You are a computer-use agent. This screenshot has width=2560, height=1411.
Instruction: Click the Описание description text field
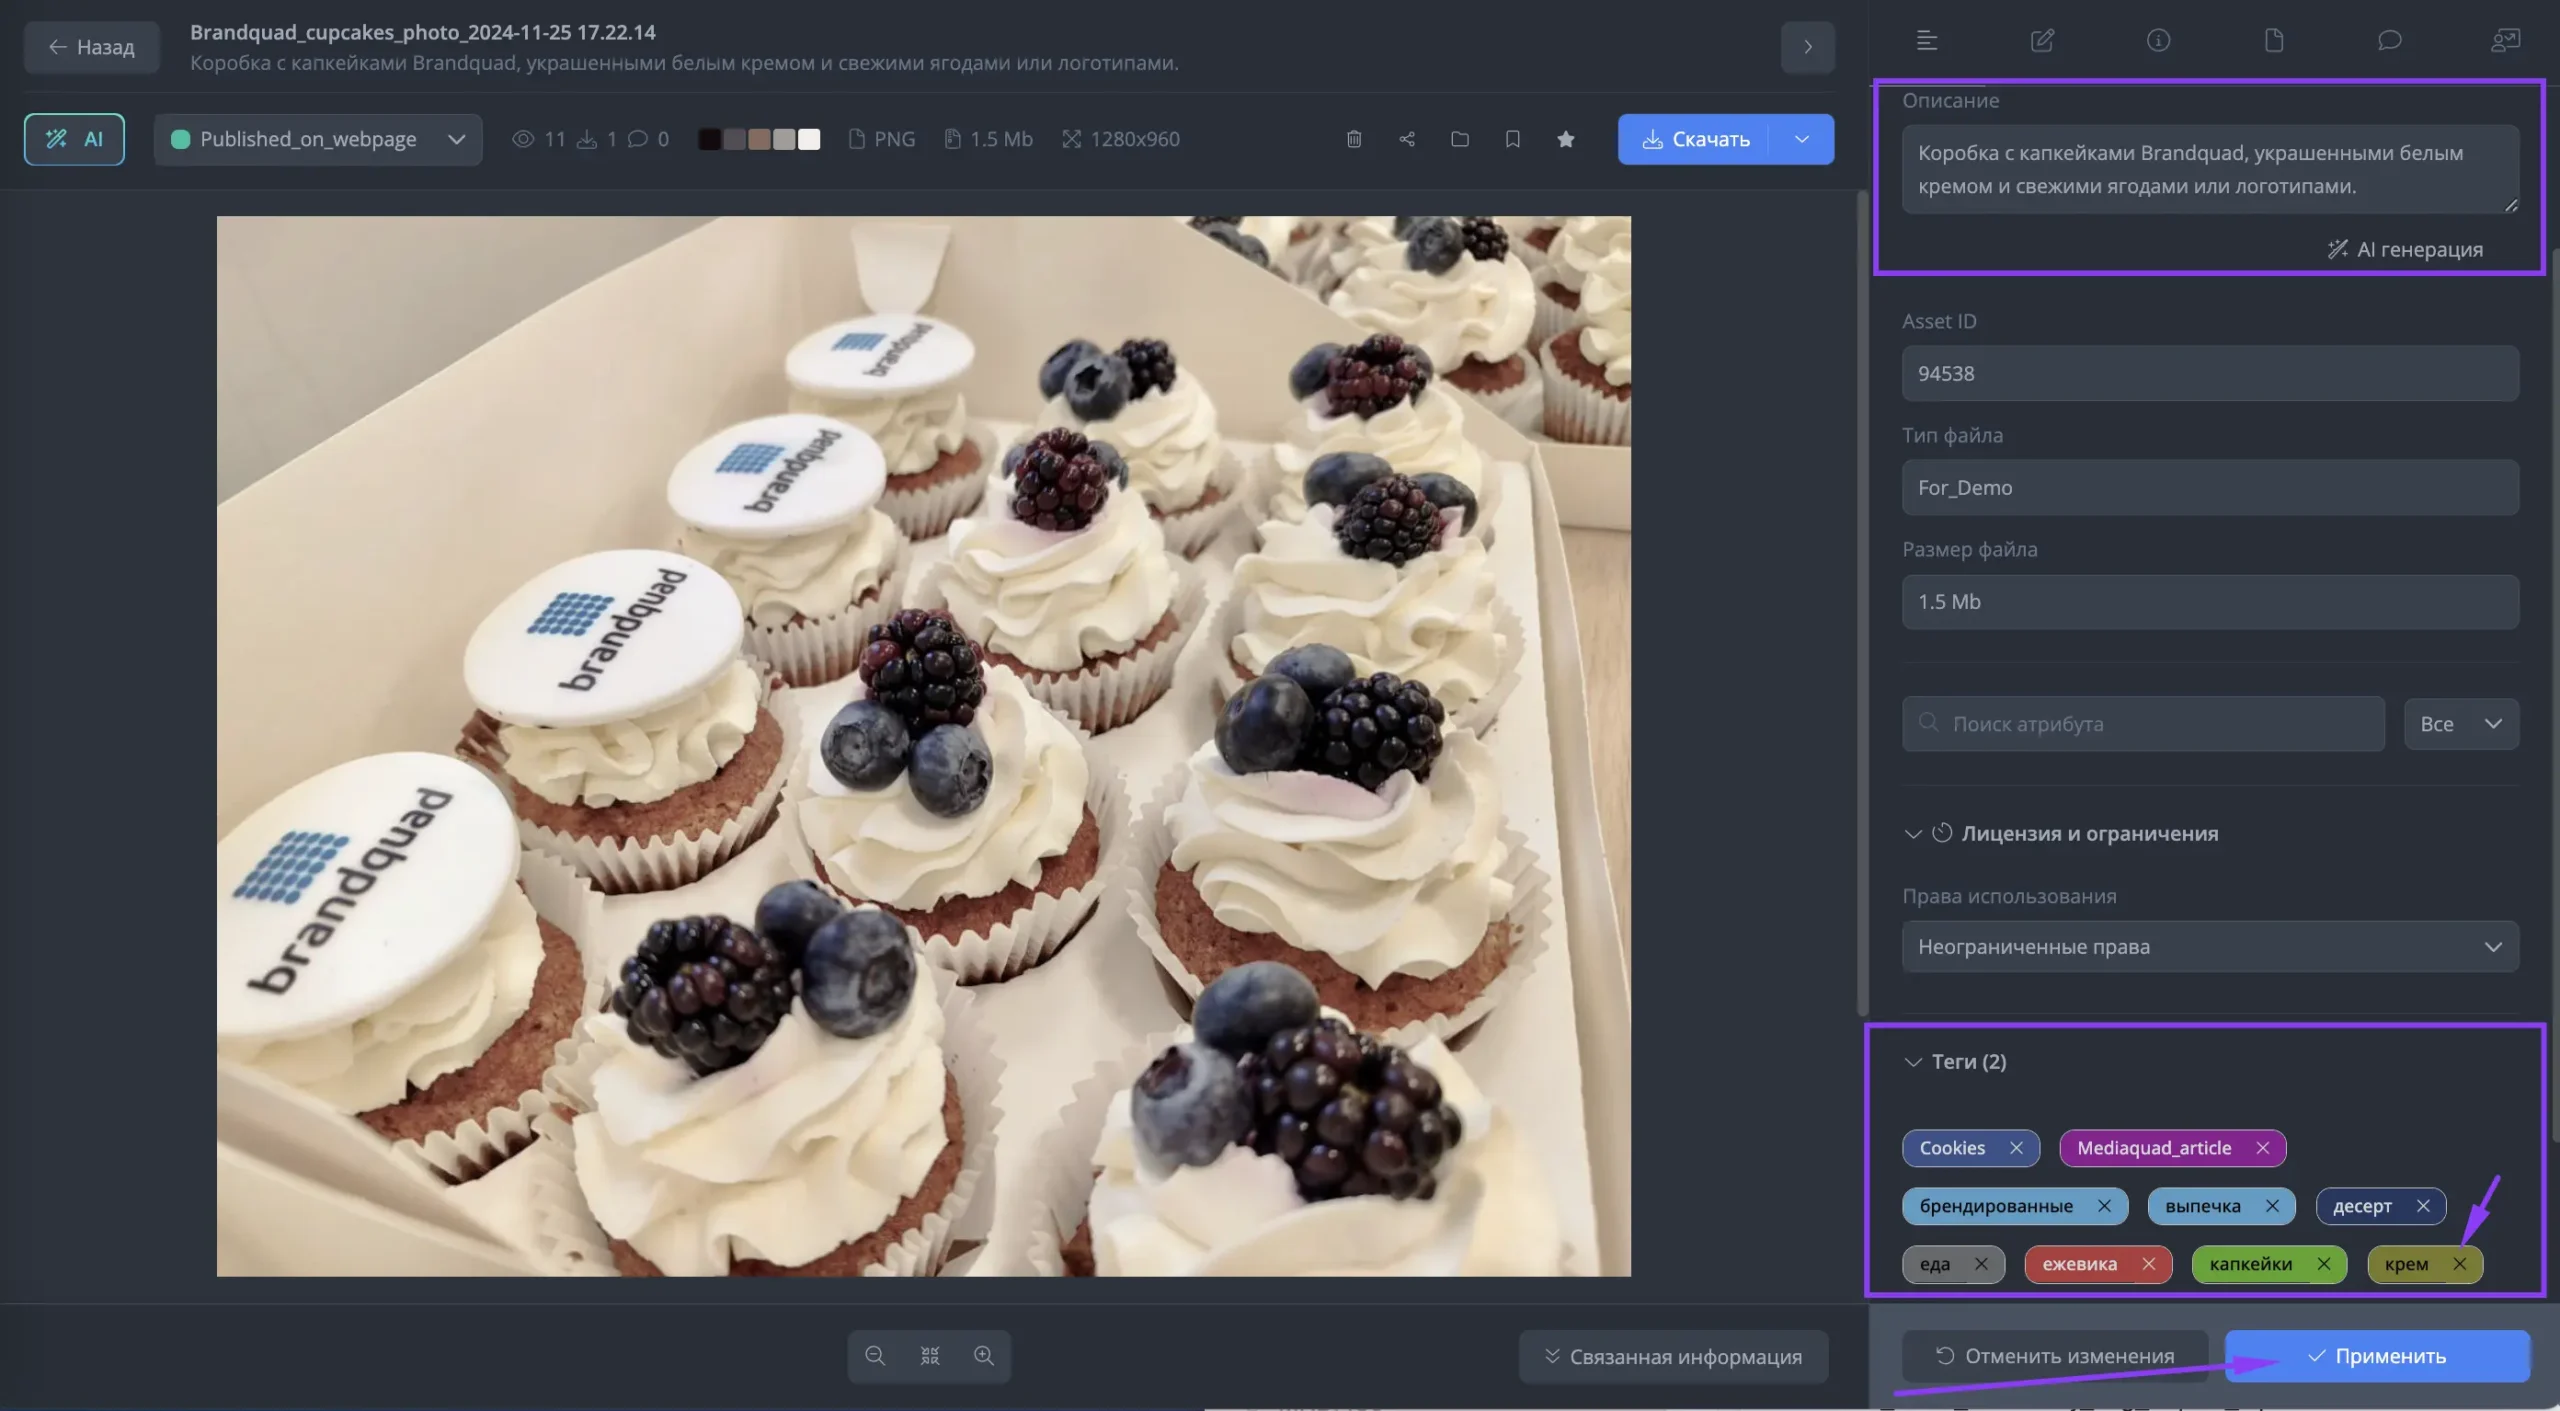[2210, 169]
